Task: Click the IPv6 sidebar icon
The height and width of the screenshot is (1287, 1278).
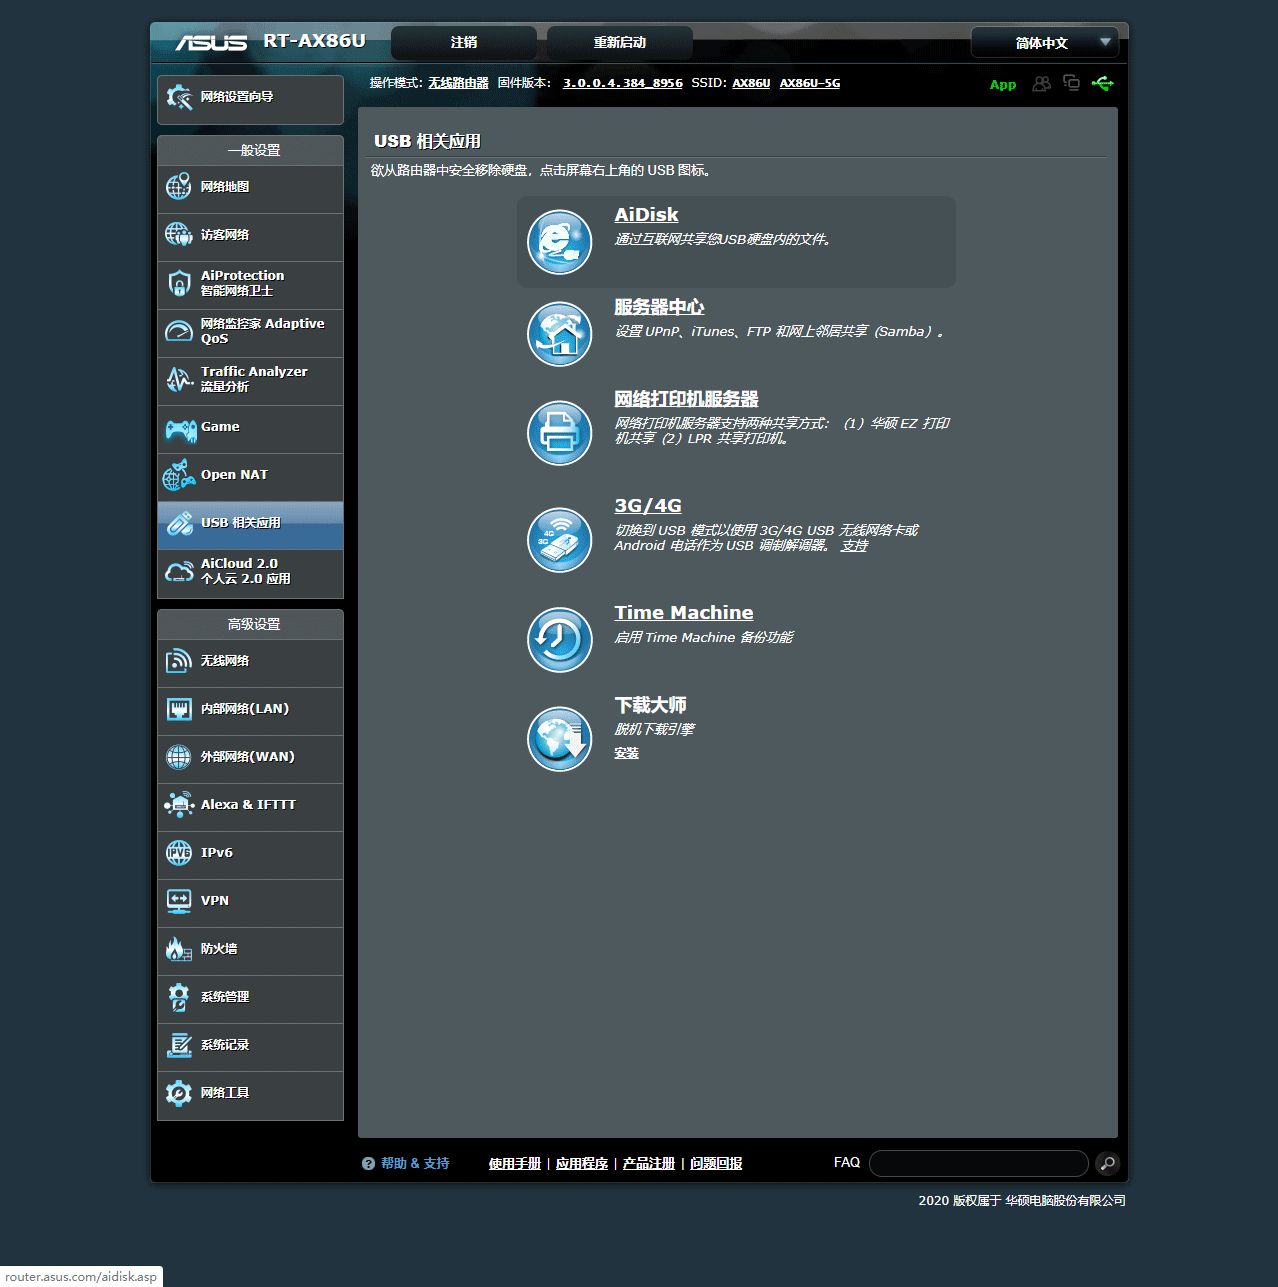Action: click(179, 852)
